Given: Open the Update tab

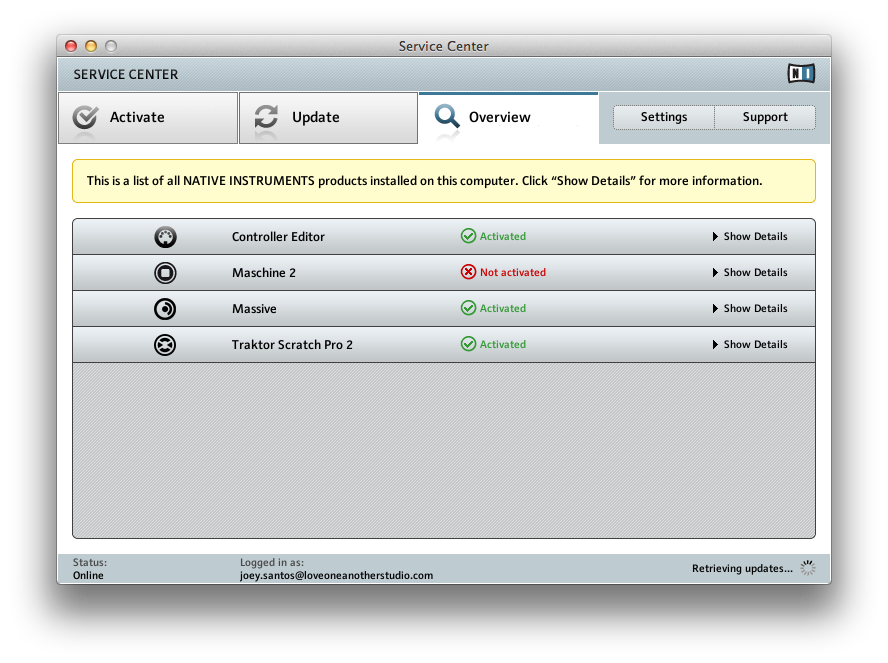Looking at the screenshot, I should coord(328,118).
